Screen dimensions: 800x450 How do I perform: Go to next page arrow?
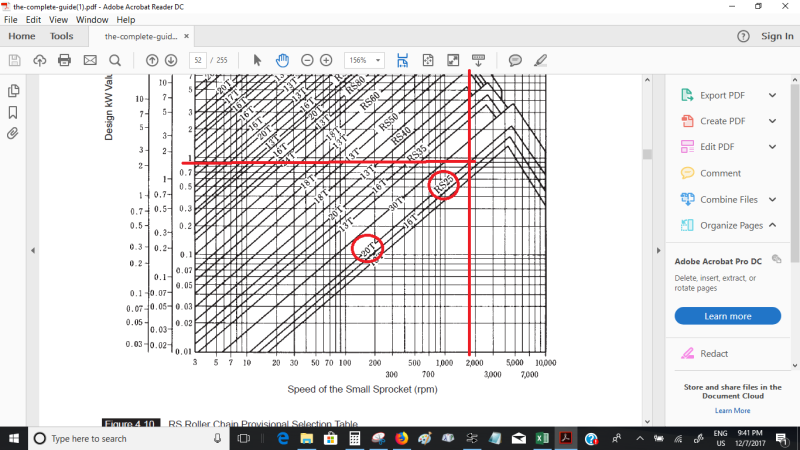171,60
